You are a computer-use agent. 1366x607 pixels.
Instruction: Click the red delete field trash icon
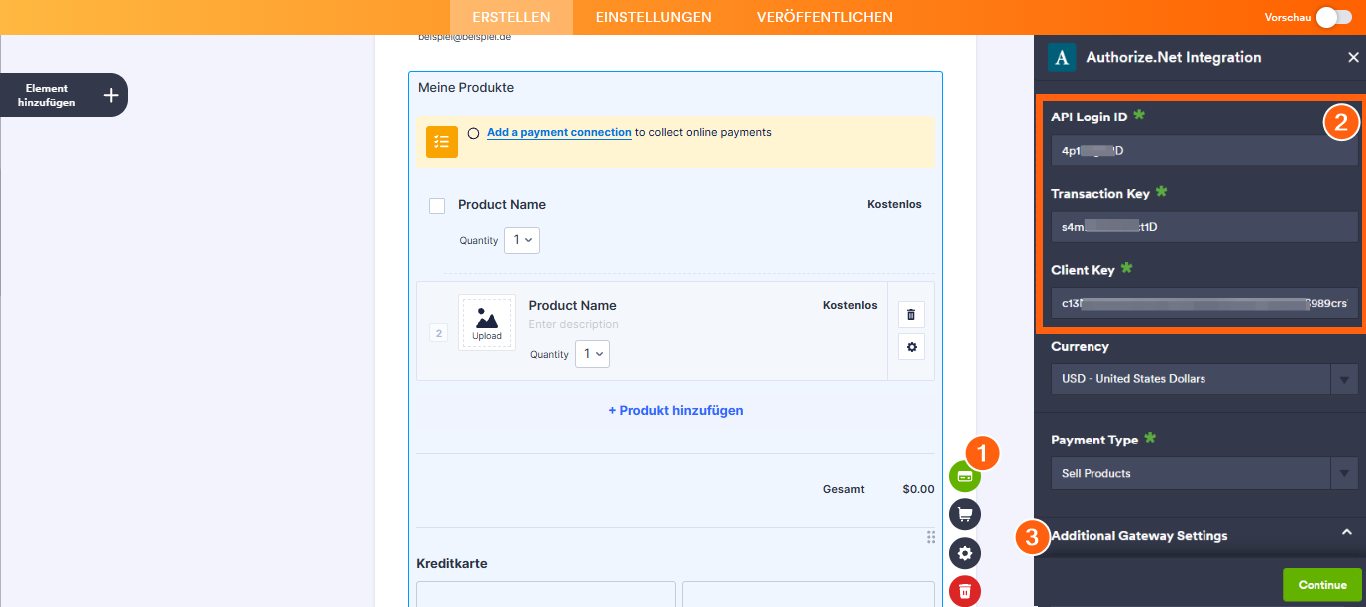965,591
